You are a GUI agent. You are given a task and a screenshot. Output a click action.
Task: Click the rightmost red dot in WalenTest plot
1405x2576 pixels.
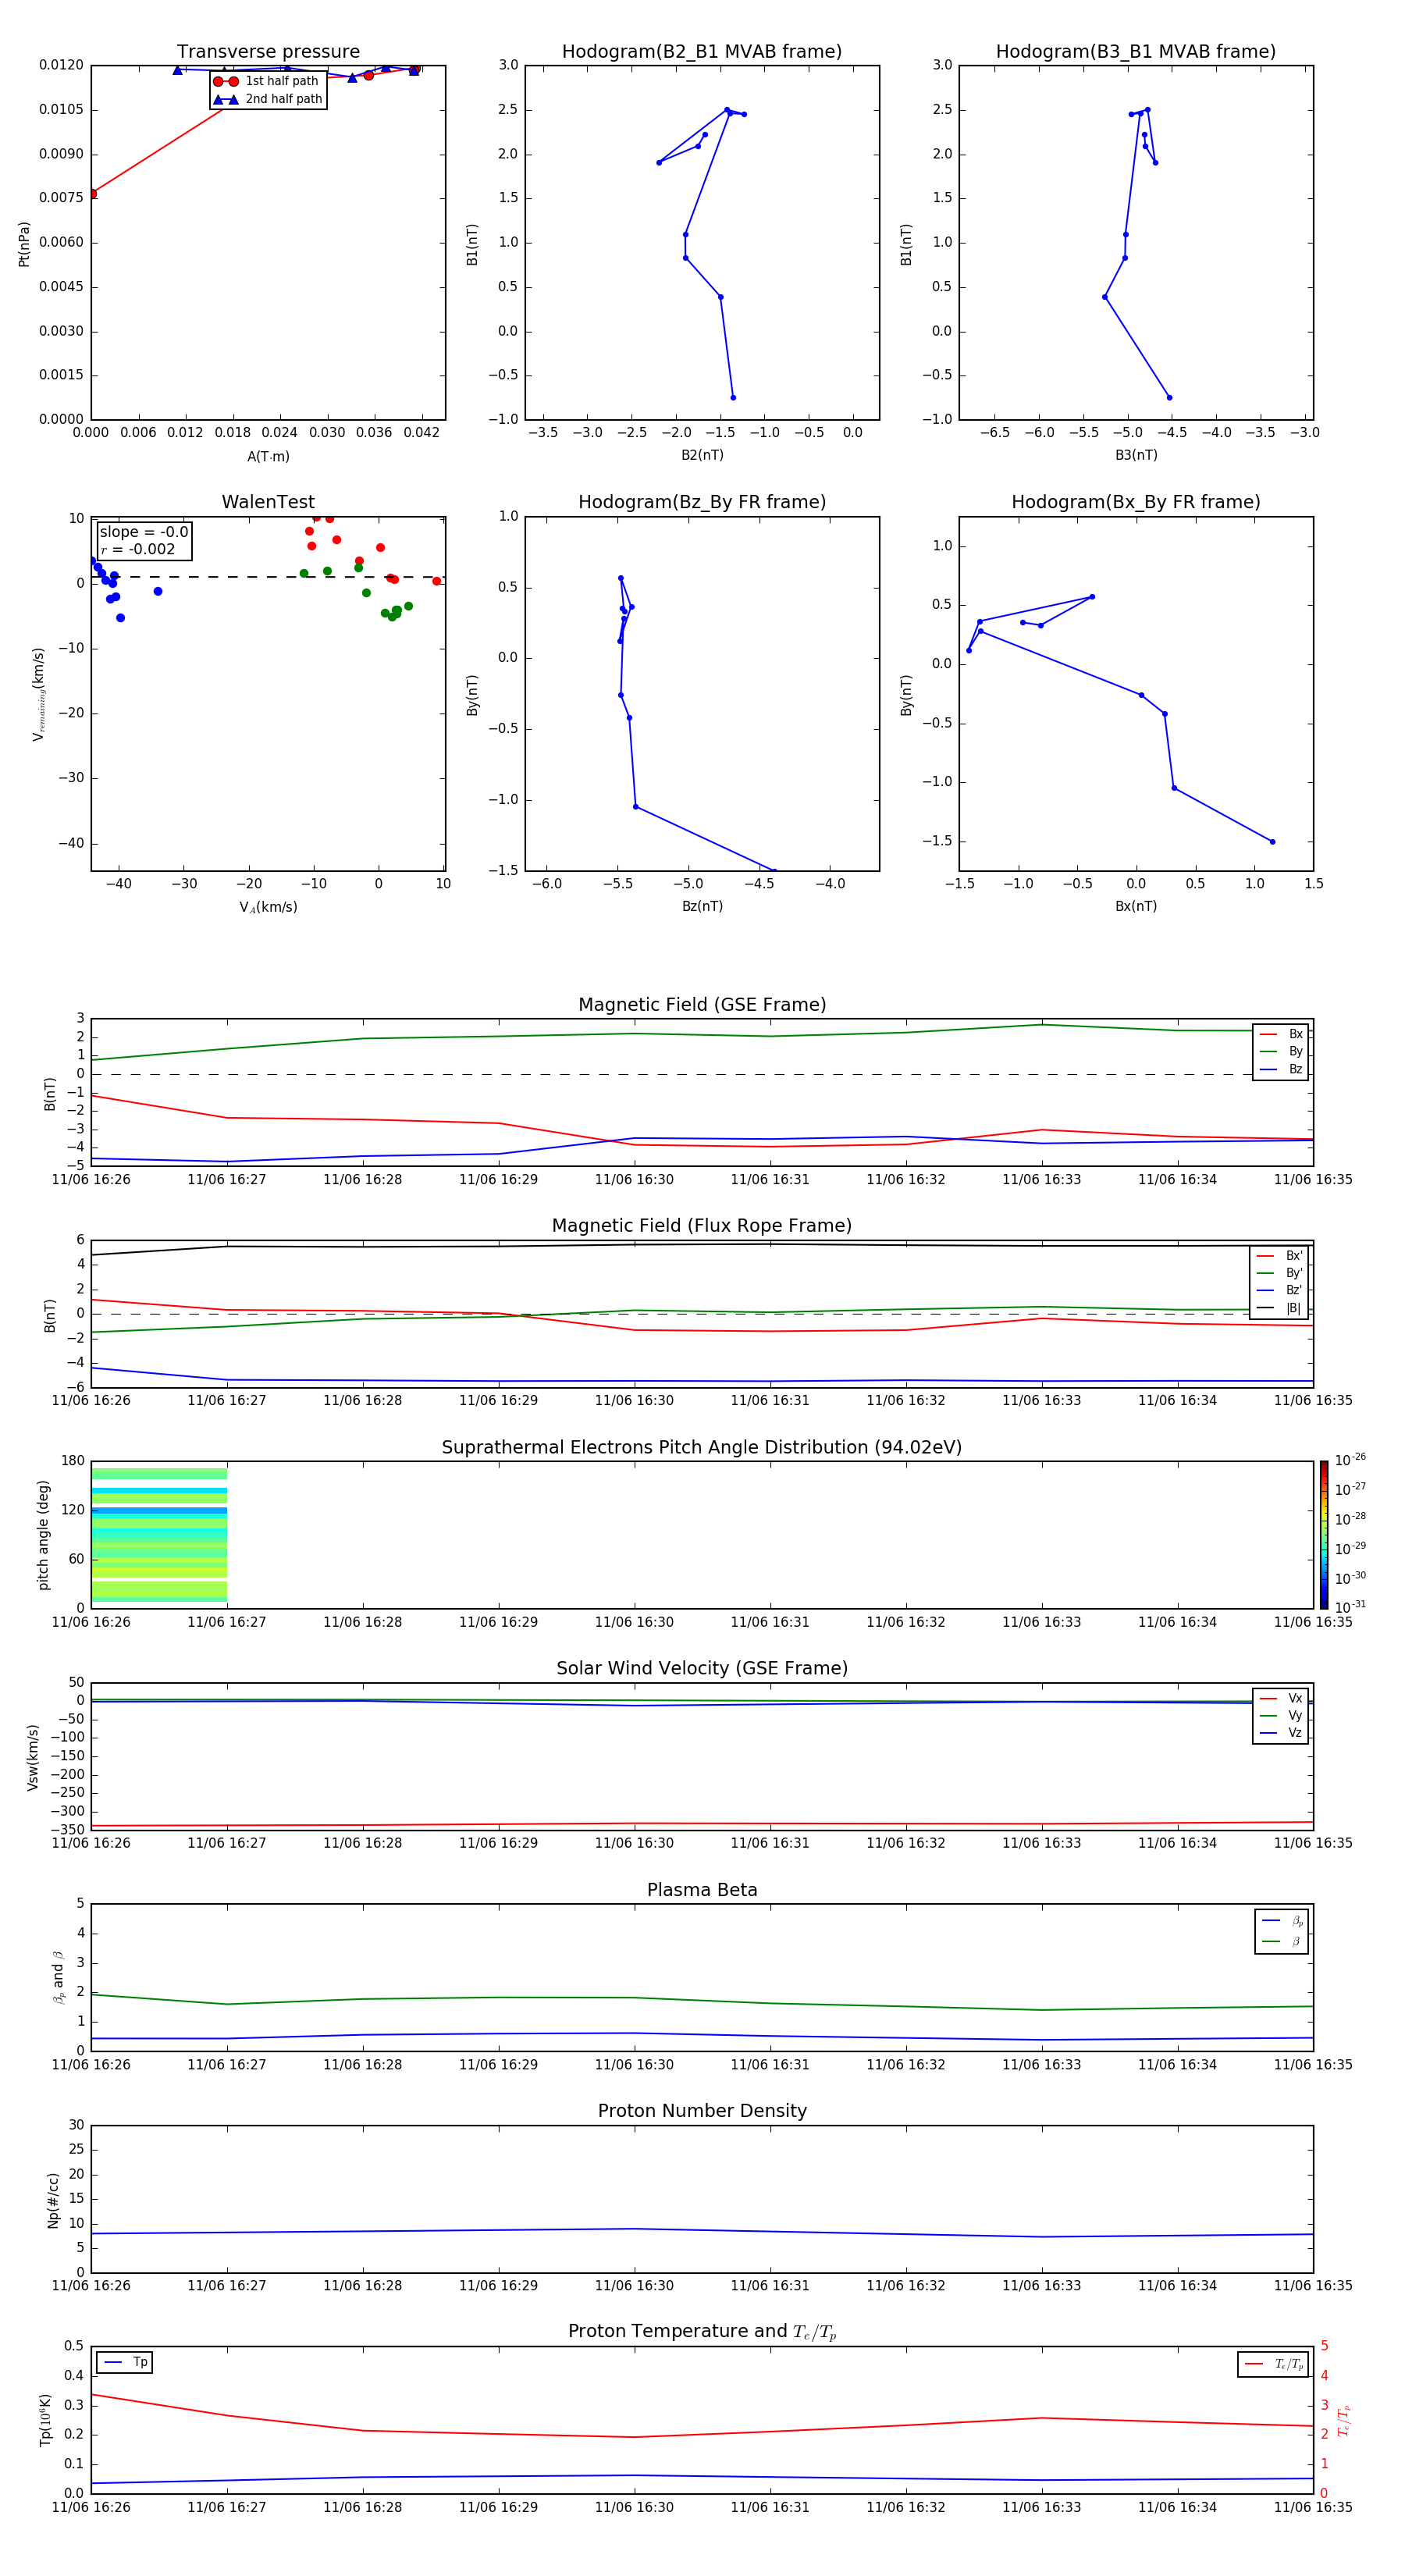(x=436, y=581)
